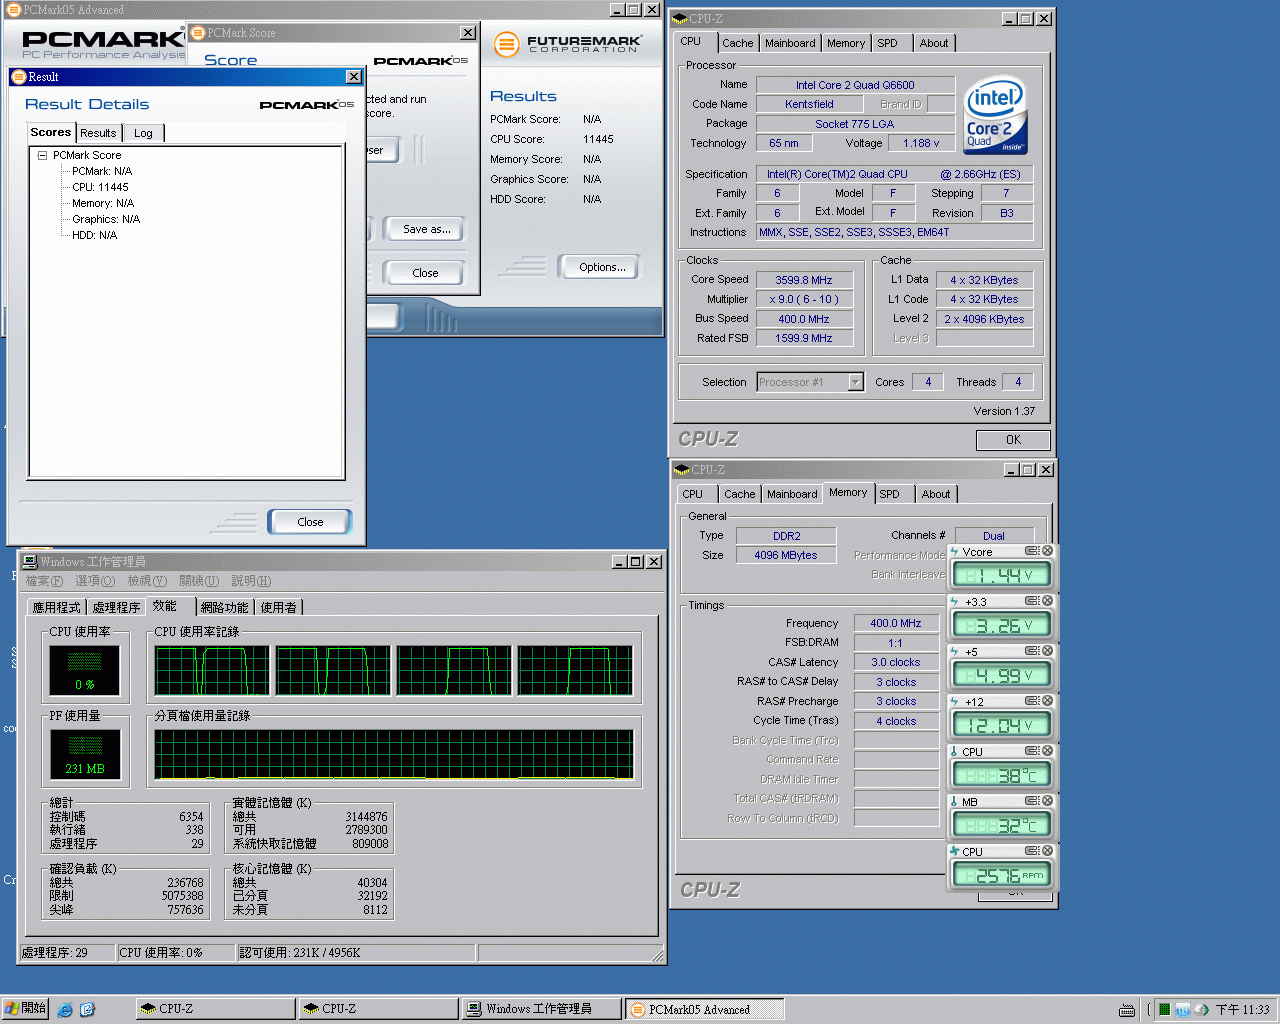Click the green task manager tray icon
Viewport: 1280px width, 1024px height.
coord(1165,1010)
